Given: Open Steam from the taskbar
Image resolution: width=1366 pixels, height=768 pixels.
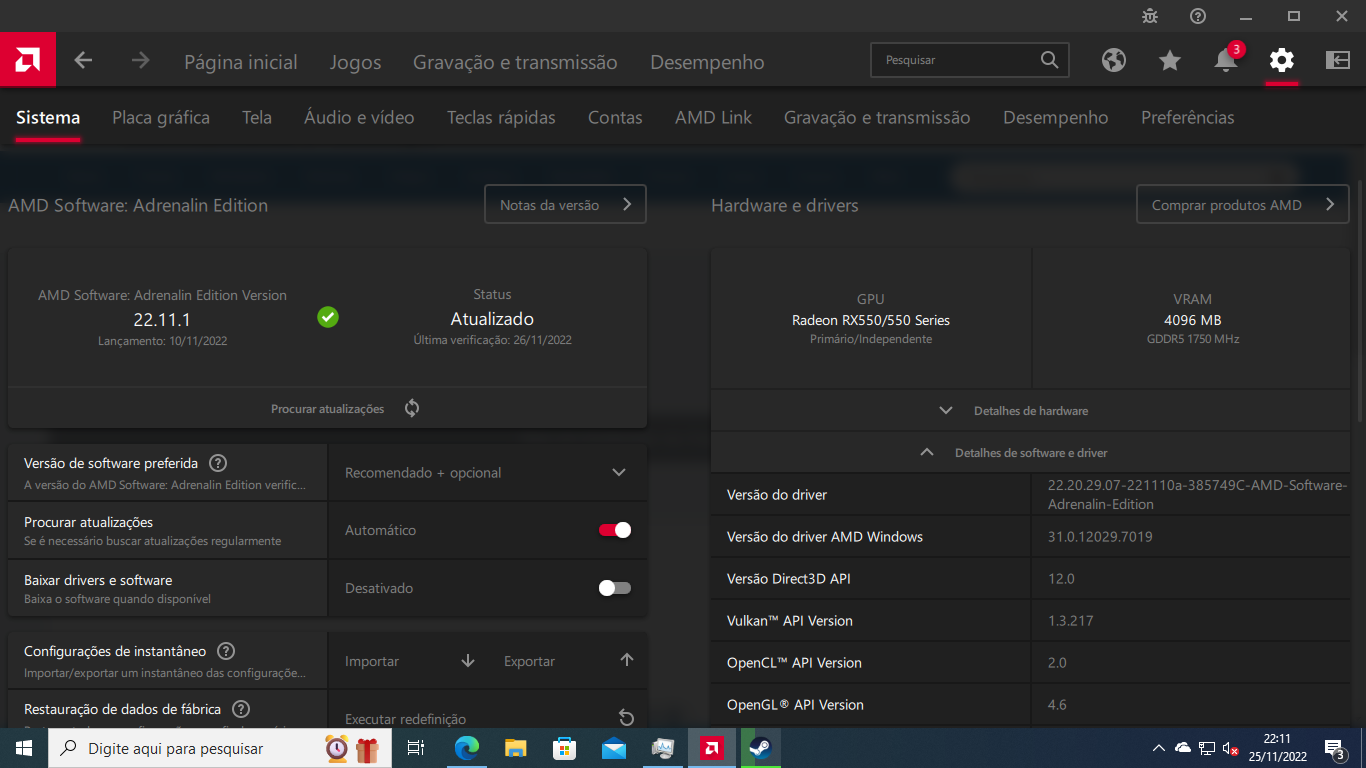Looking at the screenshot, I should [x=760, y=748].
